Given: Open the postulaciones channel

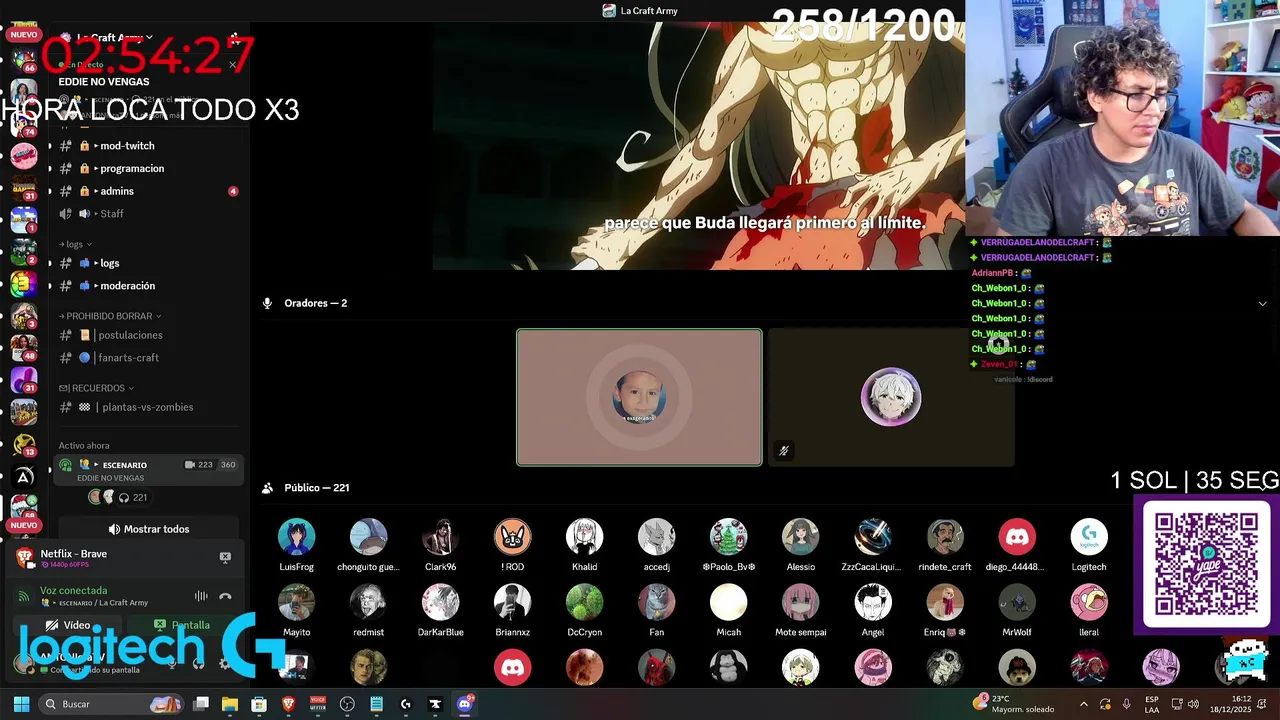Looking at the screenshot, I should (x=148, y=335).
